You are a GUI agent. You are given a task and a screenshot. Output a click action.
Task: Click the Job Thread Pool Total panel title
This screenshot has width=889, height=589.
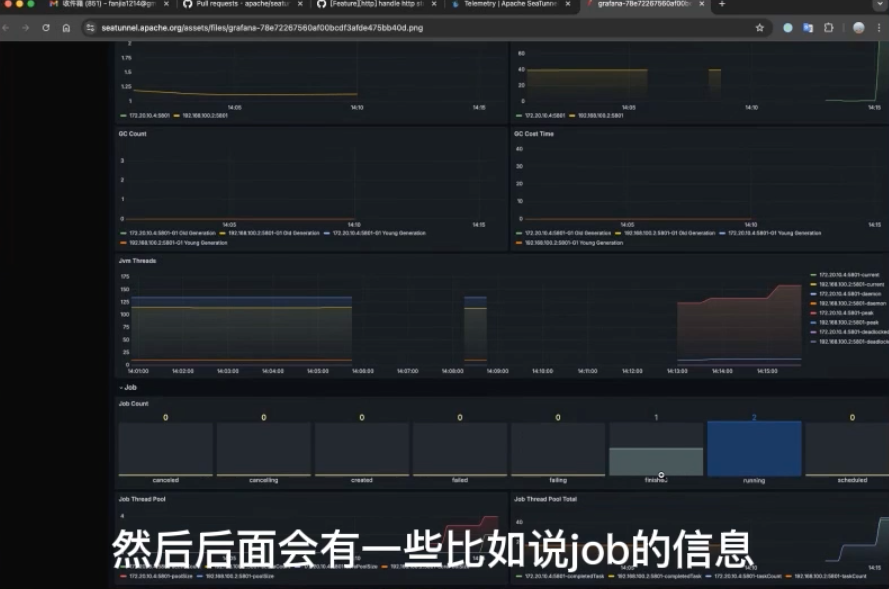click(545, 499)
